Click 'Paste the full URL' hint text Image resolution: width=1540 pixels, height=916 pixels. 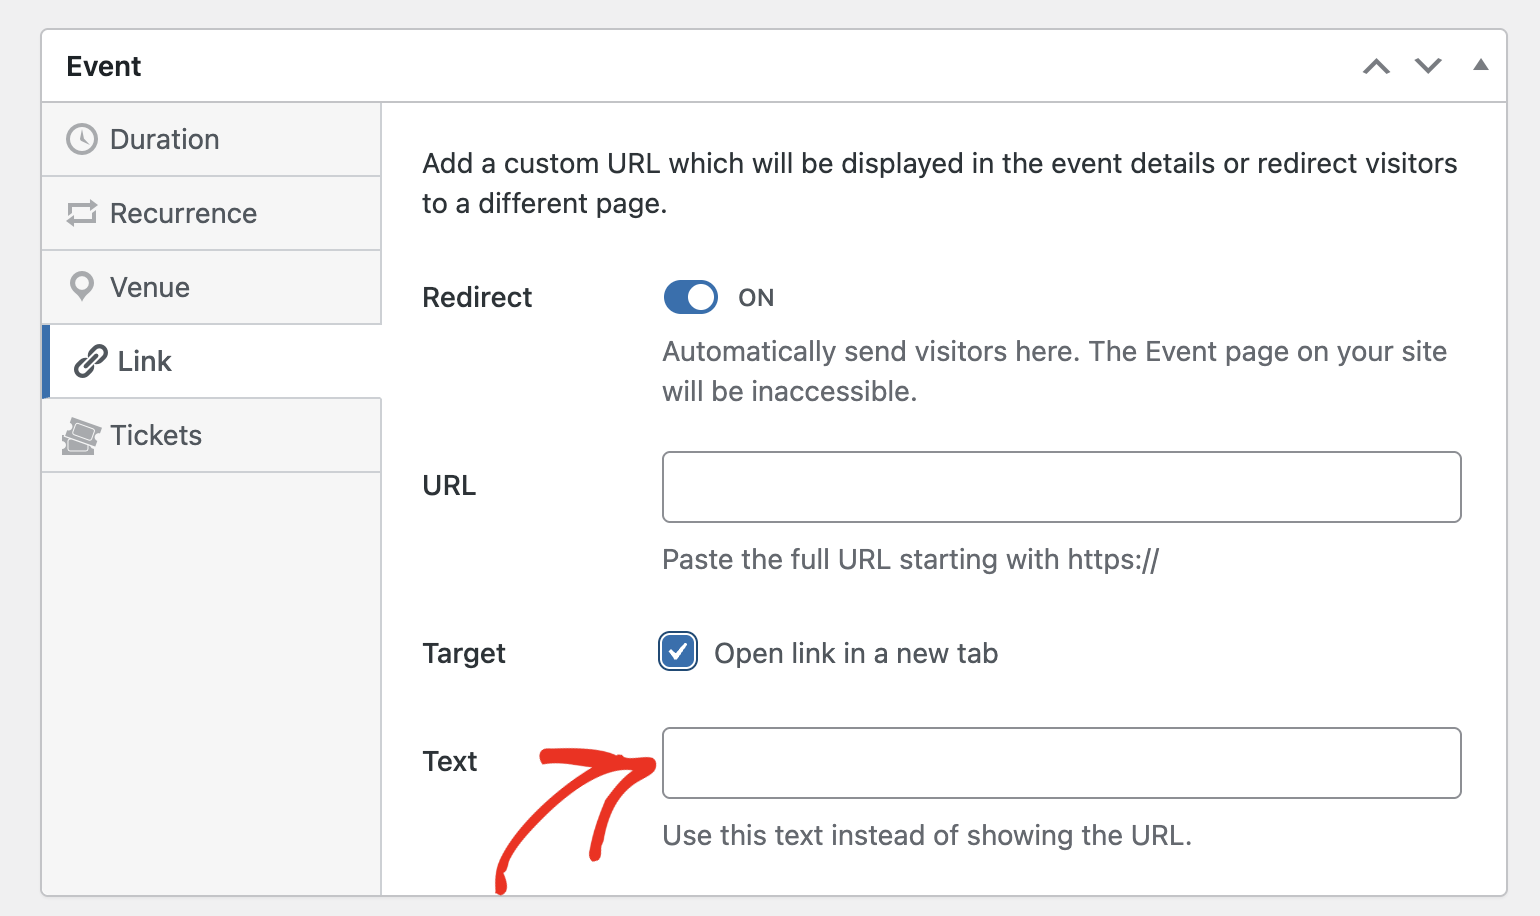point(911,559)
